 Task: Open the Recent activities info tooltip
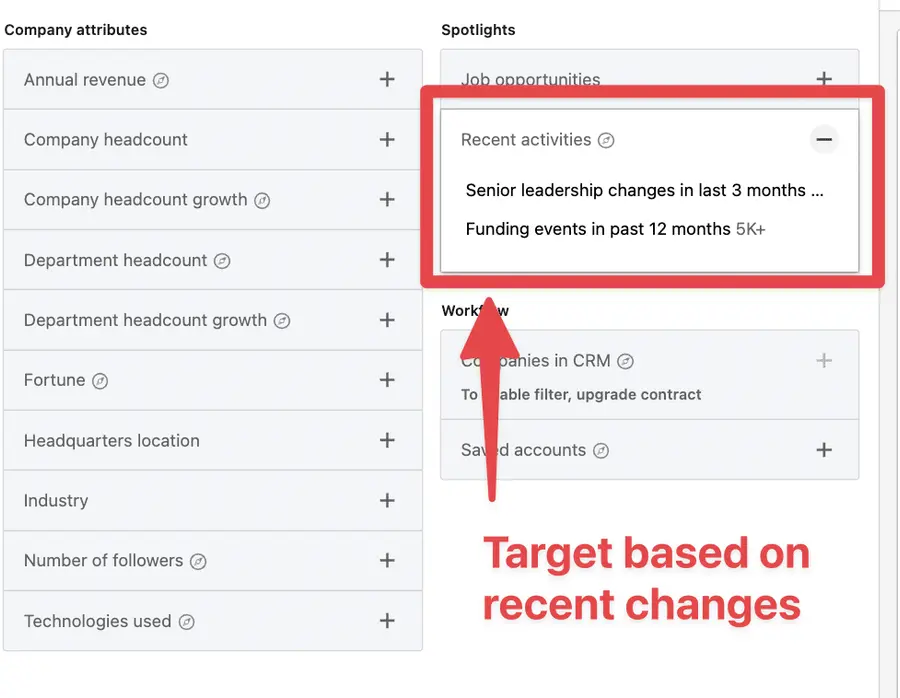pos(607,140)
